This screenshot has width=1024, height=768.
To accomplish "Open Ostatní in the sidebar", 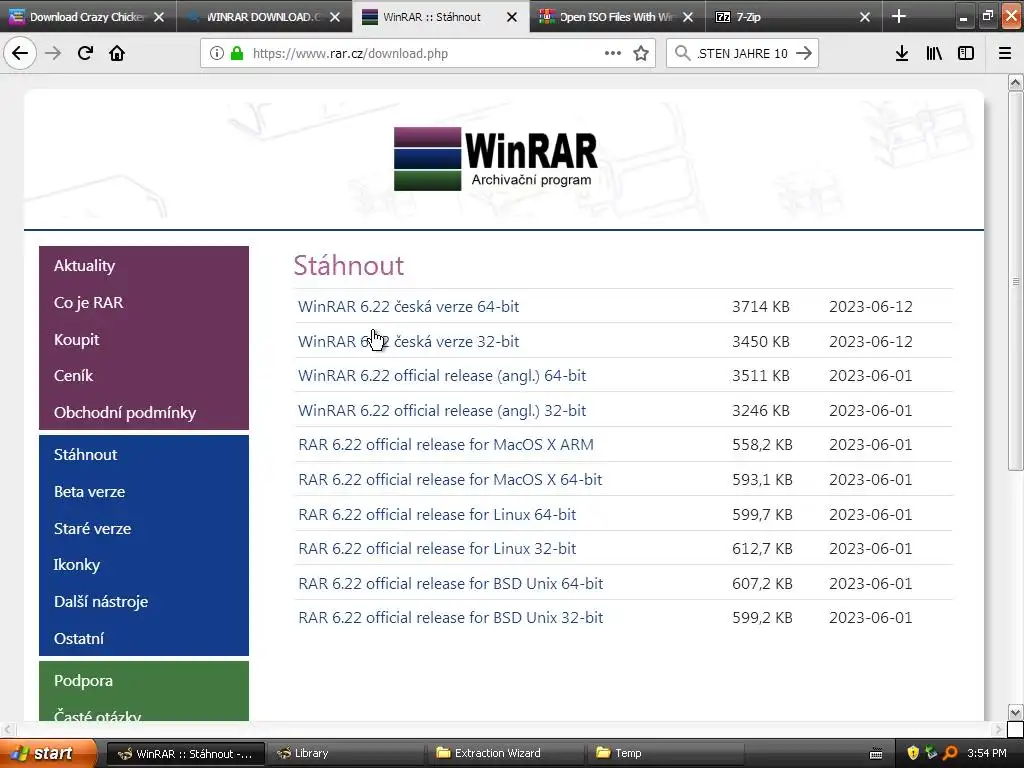I will [x=78, y=639].
